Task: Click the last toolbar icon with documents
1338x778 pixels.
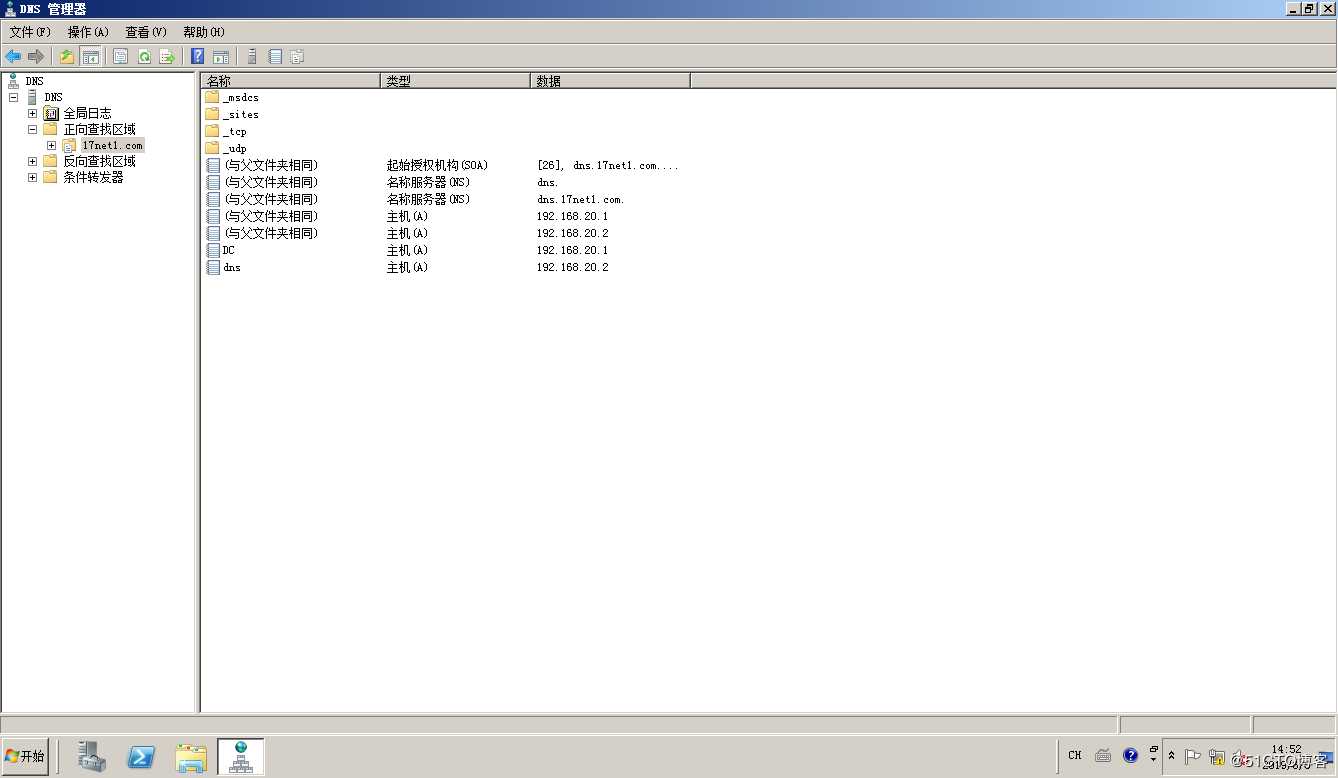Action: tap(297, 57)
